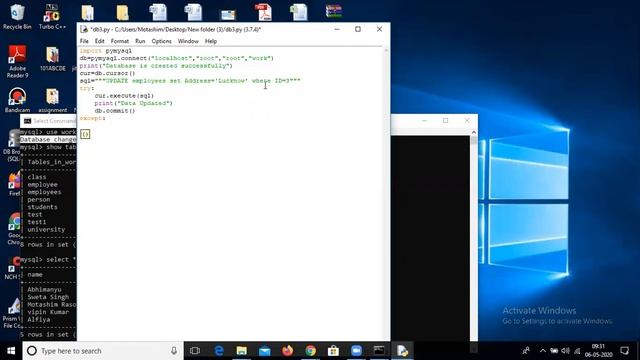Click 'class' row in Command Prompt

coord(37,177)
